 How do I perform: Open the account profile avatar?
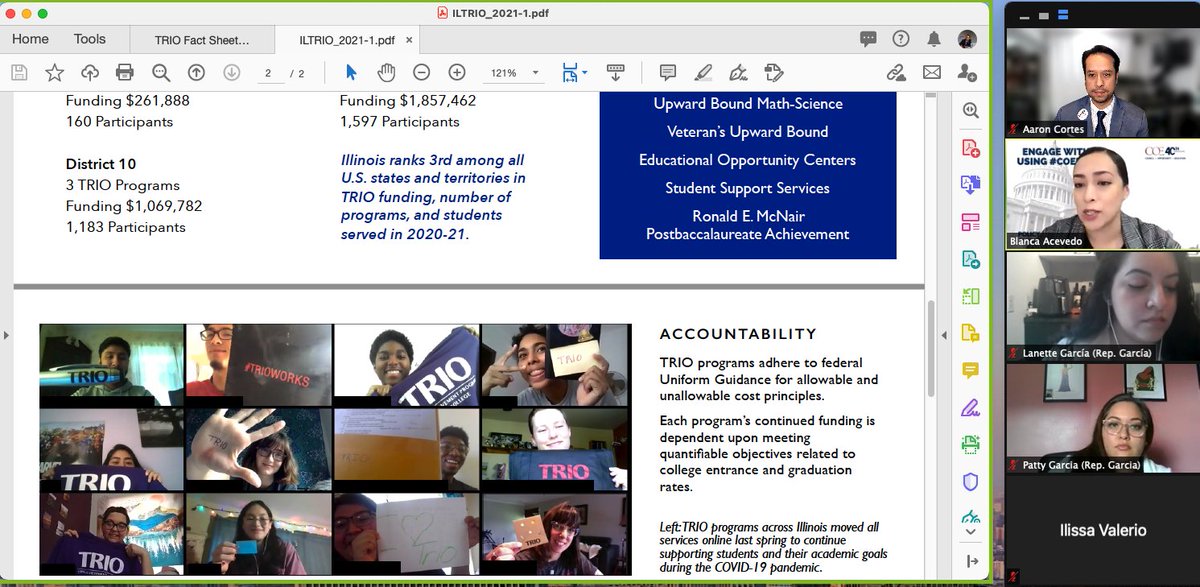pyautogui.click(x=966, y=39)
